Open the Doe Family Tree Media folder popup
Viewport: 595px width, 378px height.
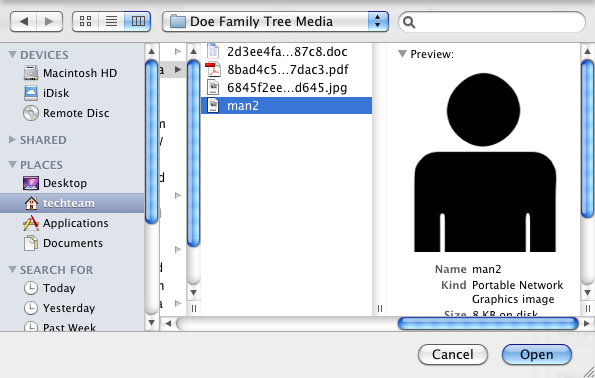coord(275,22)
